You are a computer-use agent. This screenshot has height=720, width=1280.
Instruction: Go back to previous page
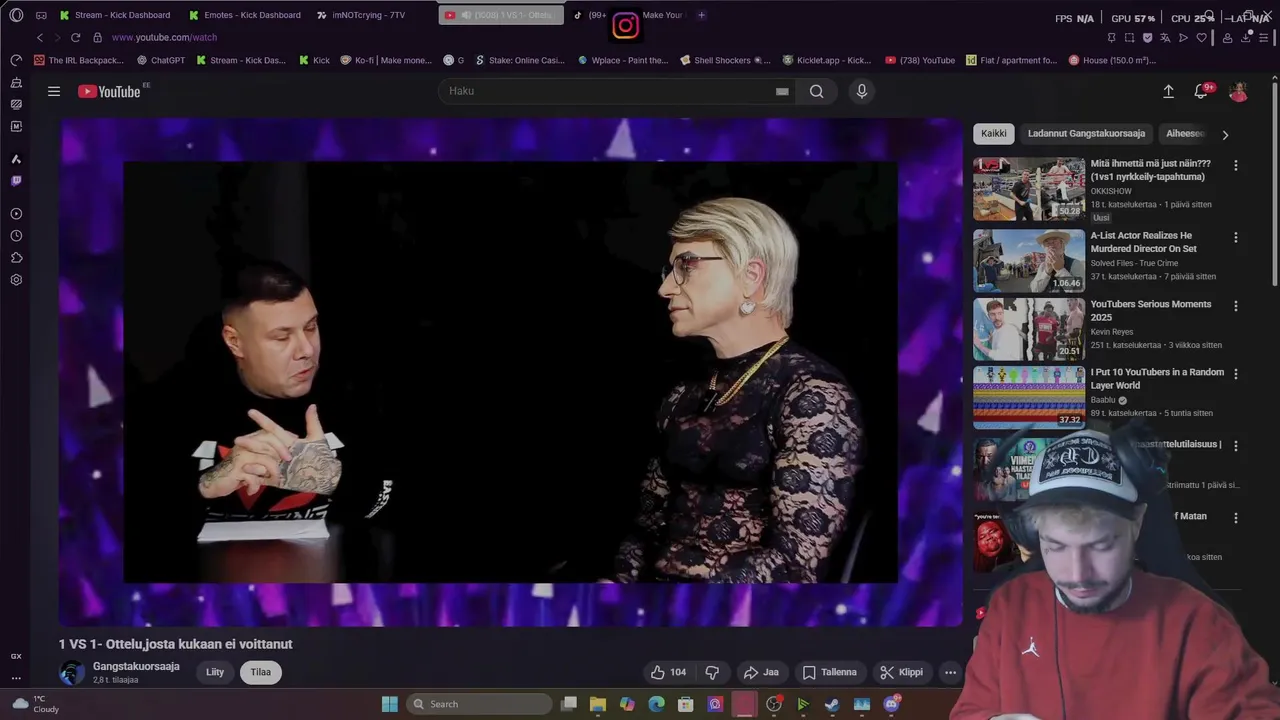40,37
